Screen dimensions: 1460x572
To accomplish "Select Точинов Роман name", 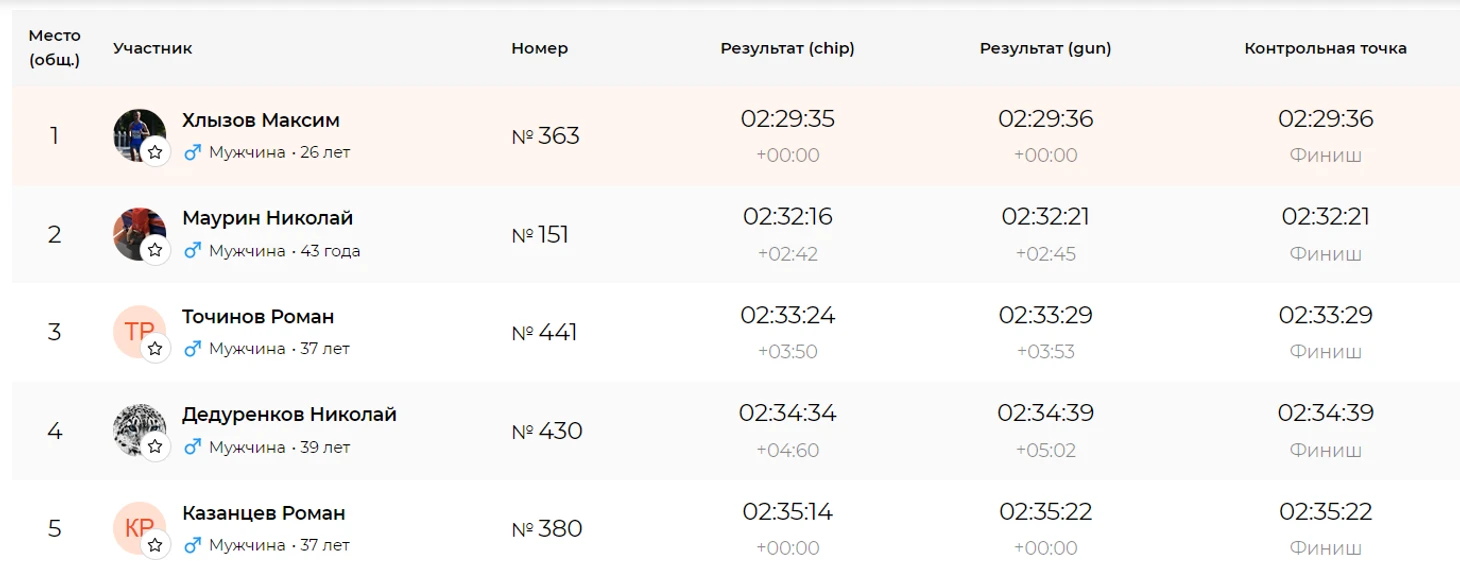I will point(258,317).
